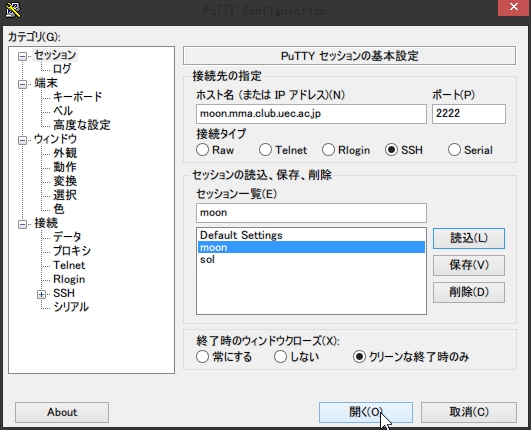
Task: Click the host name input field
Action: (x=311, y=114)
